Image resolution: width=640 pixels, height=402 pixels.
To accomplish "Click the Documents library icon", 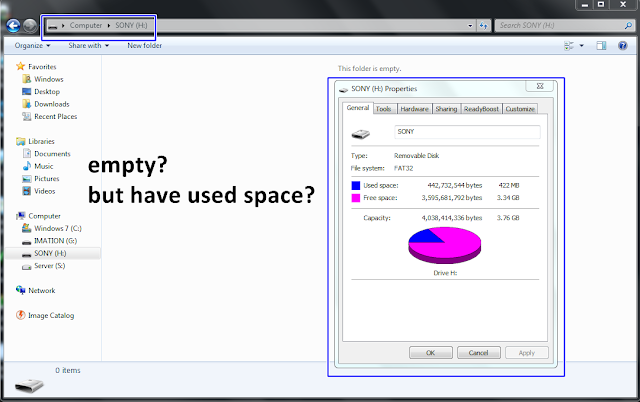I will [x=27, y=153].
